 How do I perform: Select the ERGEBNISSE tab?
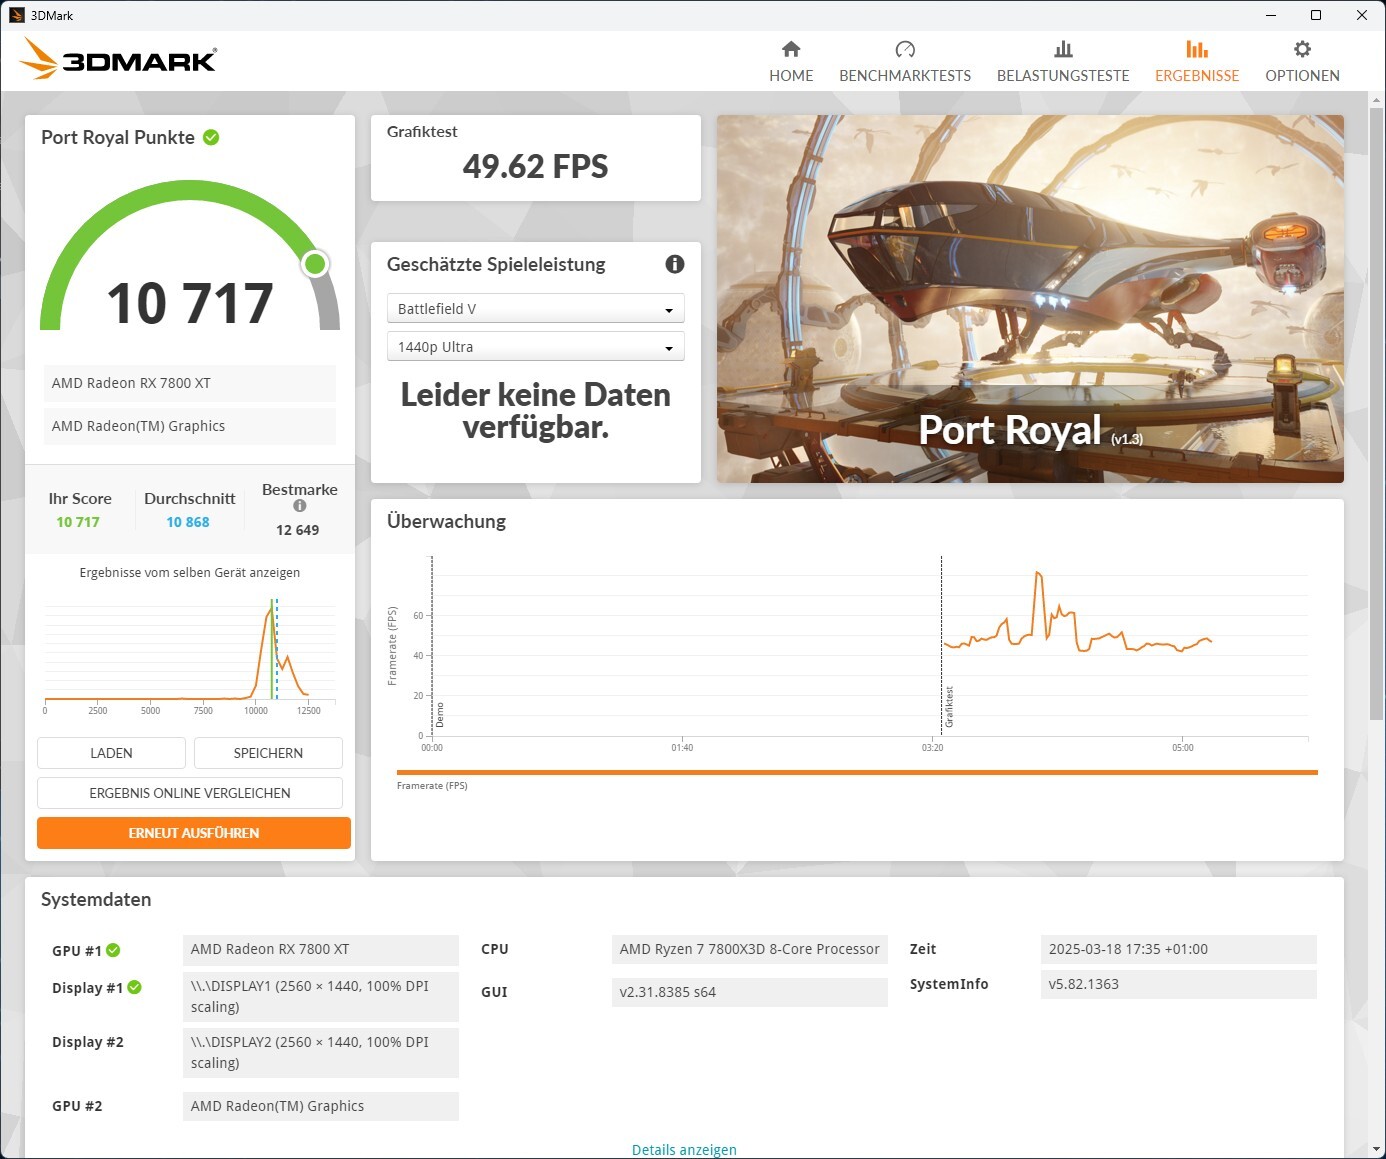pos(1197,62)
